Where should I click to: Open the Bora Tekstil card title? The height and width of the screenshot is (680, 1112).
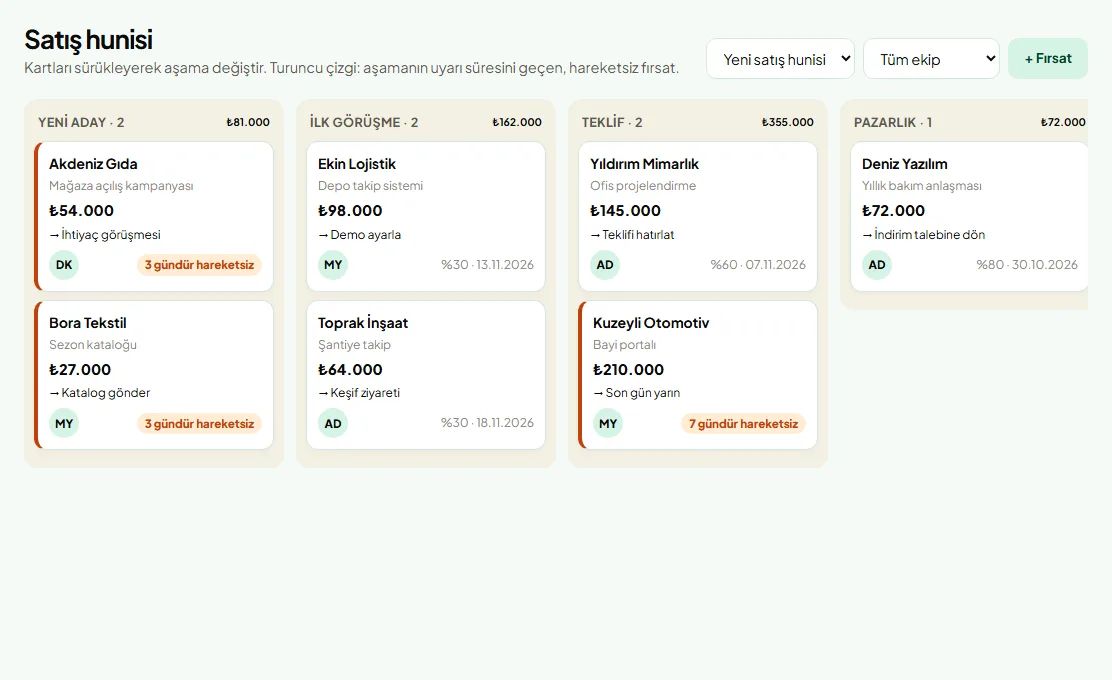[x=88, y=323]
